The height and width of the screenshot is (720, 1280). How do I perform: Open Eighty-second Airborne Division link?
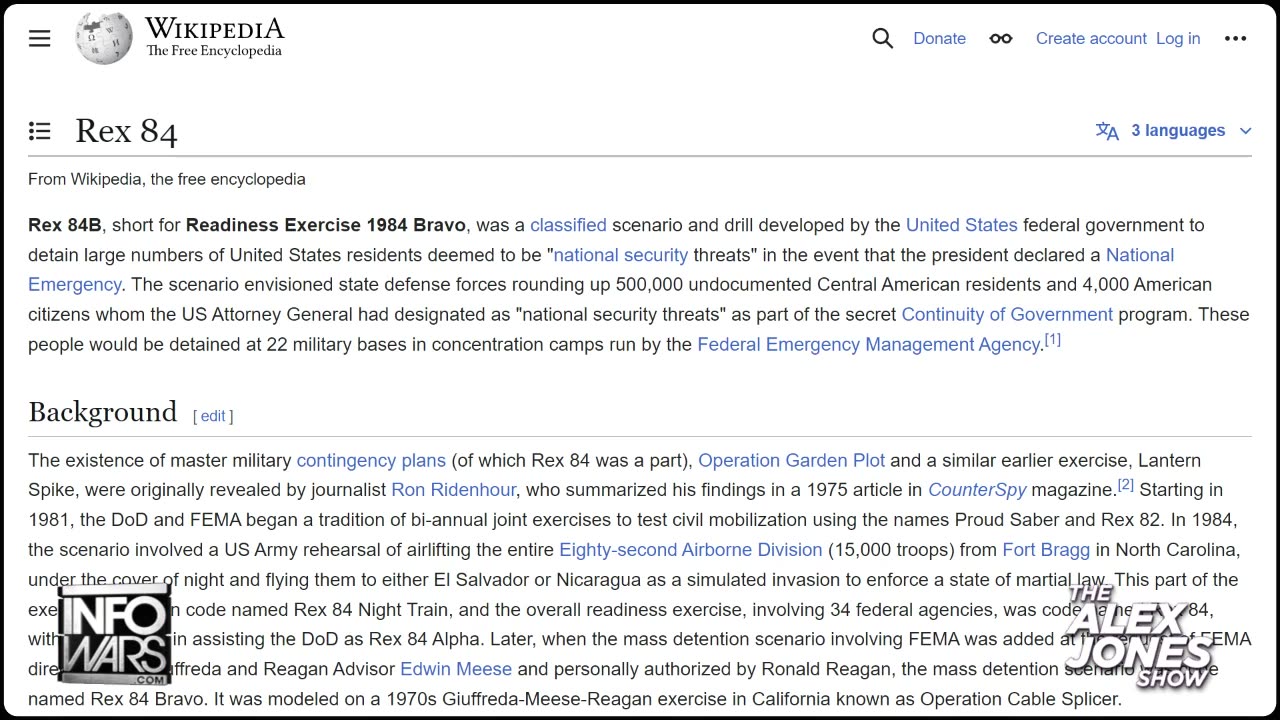click(690, 550)
